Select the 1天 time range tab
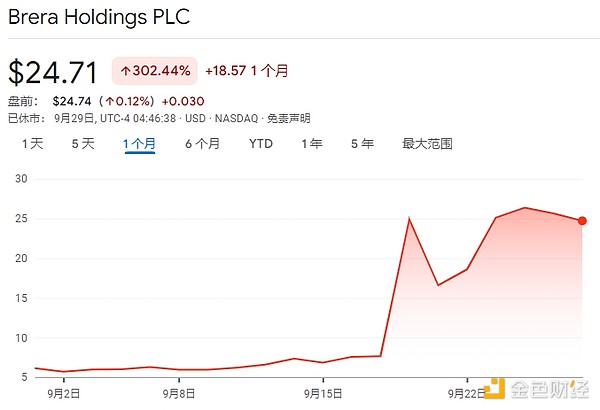This screenshot has width=600, height=410. coord(33,144)
